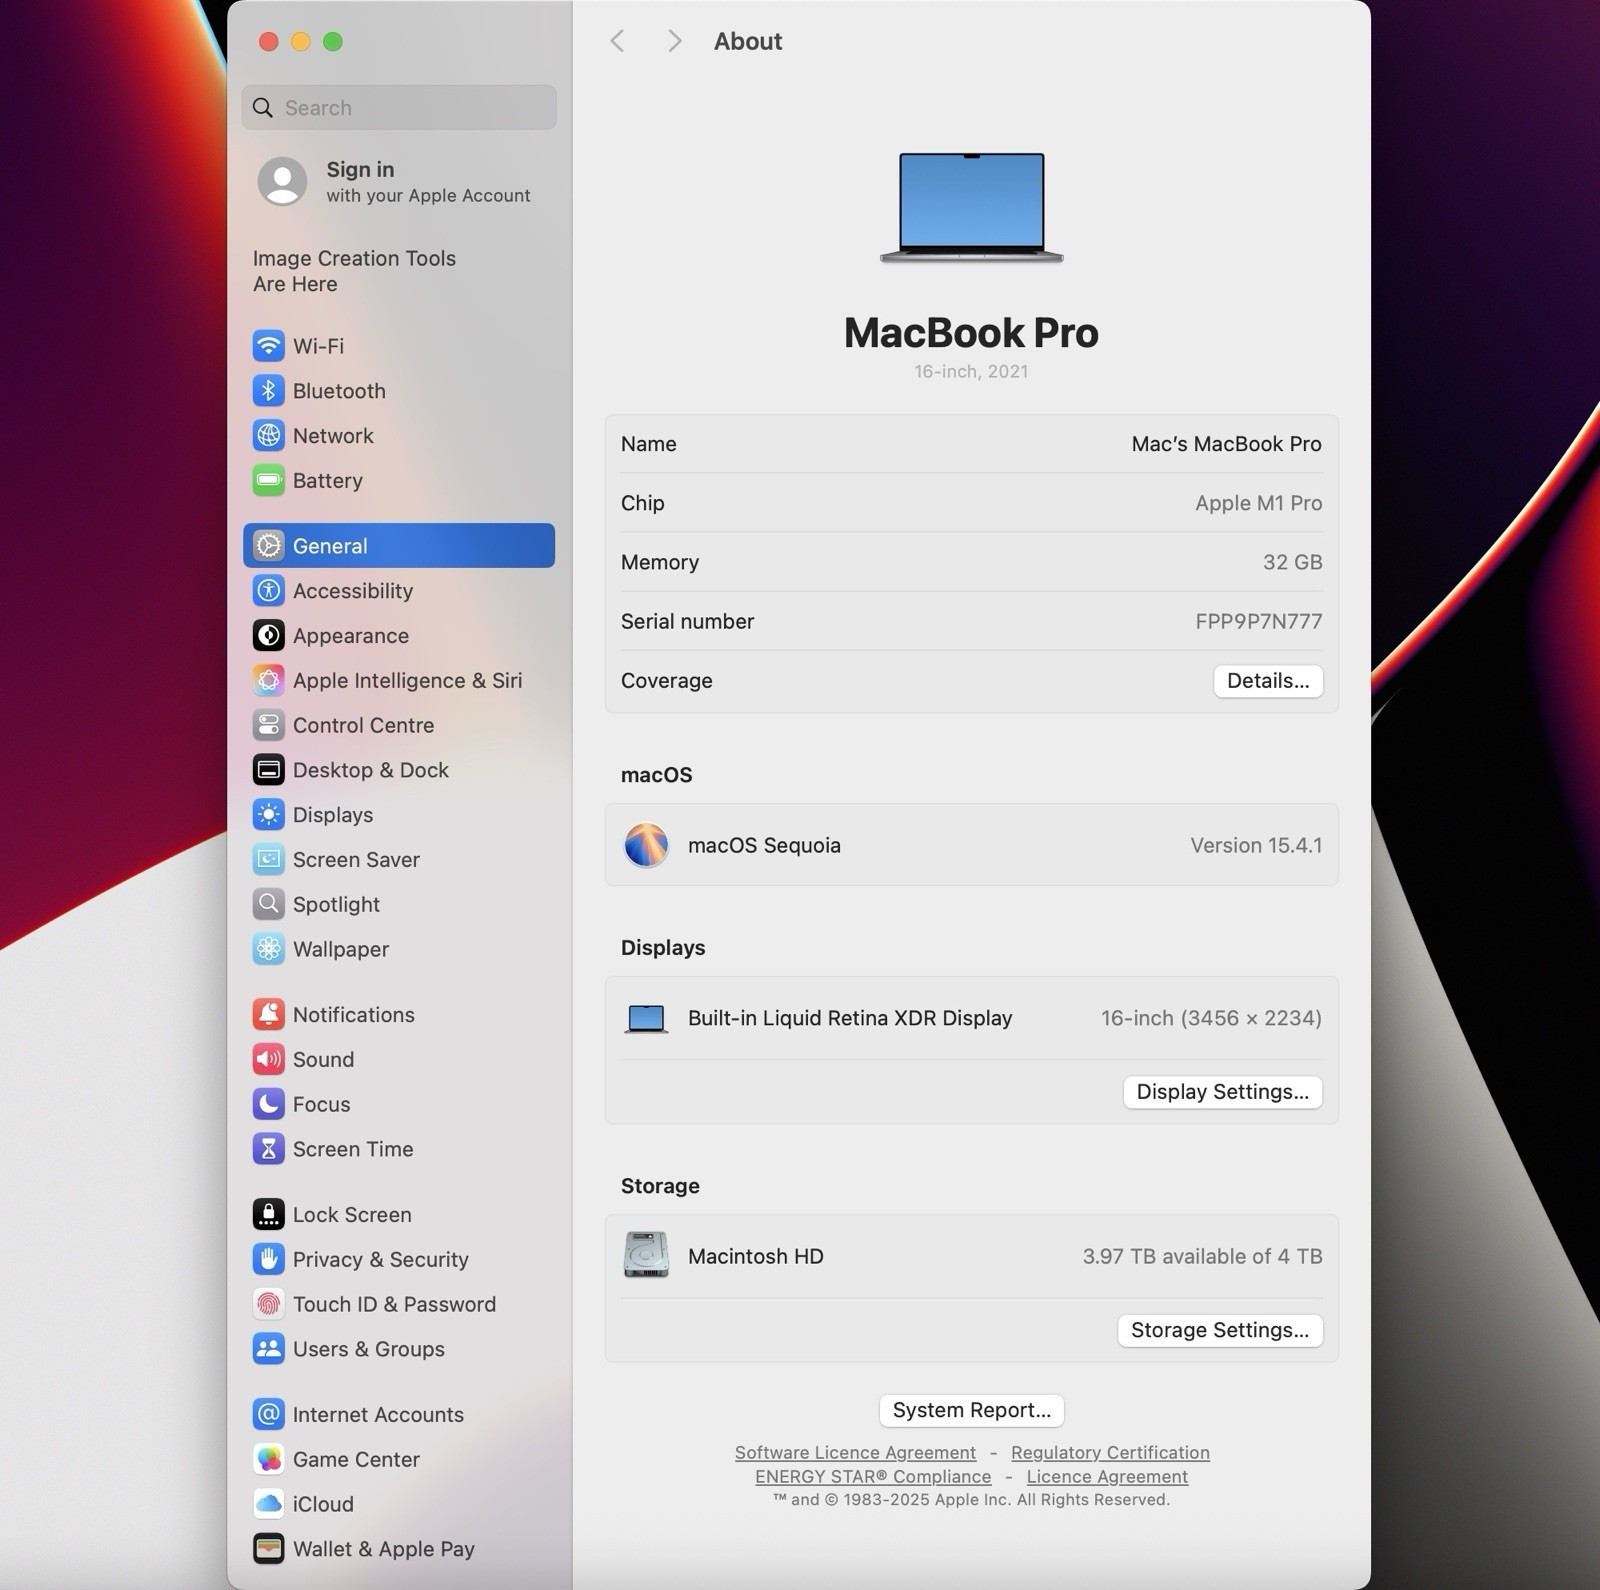The height and width of the screenshot is (1590, 1600).
Task: Click the Apple M1 Pro chip value
Action: pyautogui.click(x=1258, y=503)
